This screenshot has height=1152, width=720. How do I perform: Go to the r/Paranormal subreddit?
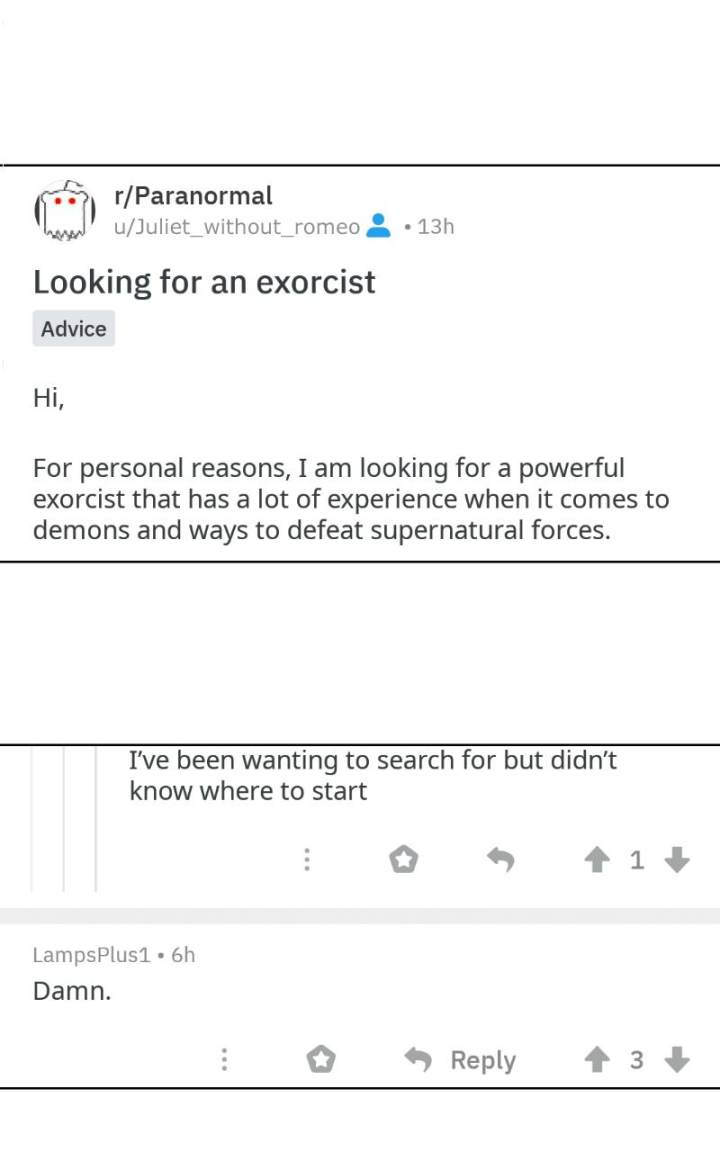(193, 195)
